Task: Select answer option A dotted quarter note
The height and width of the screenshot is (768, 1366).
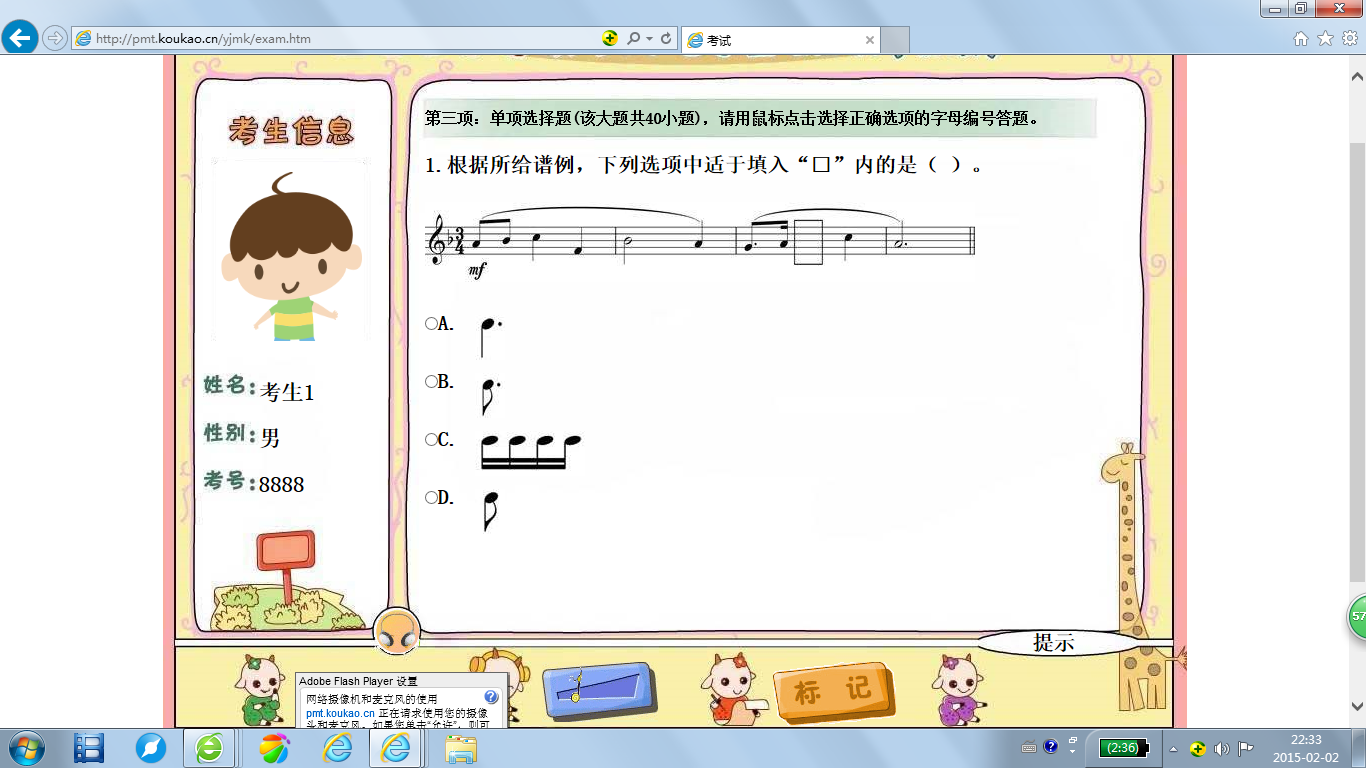Action: point(432,323)
